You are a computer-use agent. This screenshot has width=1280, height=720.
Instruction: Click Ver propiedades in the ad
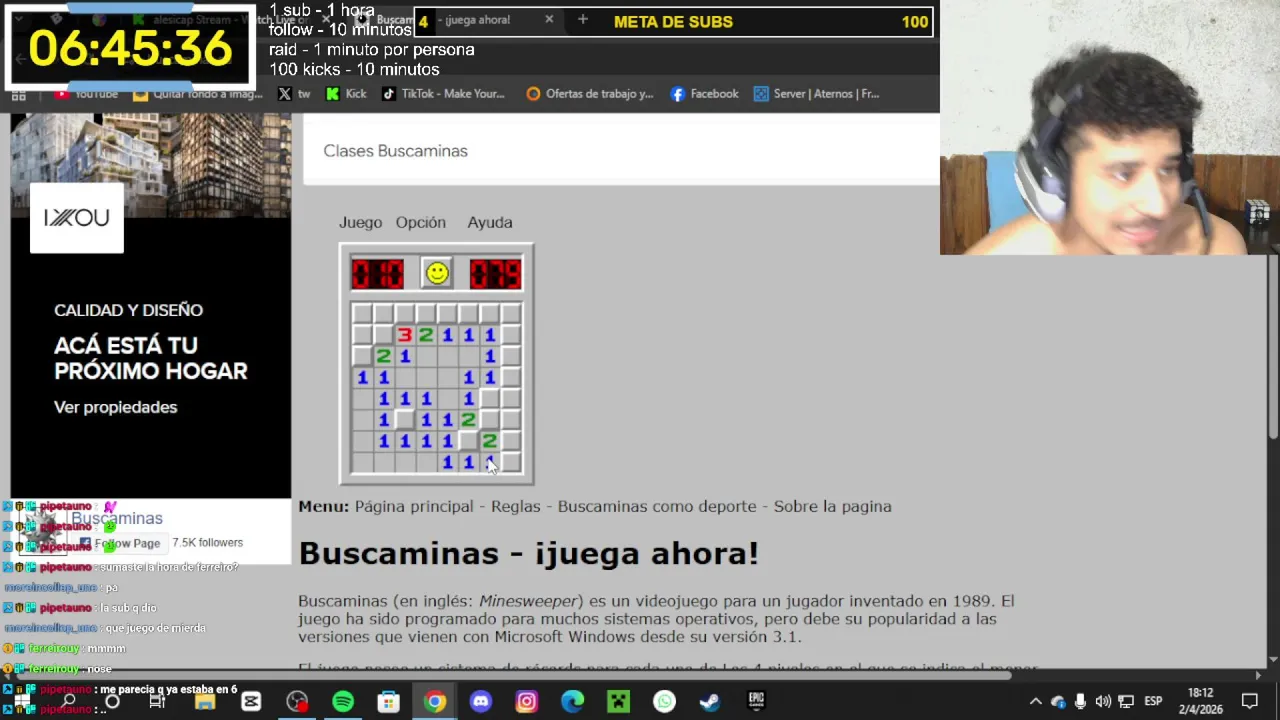(x=115, y=407)
